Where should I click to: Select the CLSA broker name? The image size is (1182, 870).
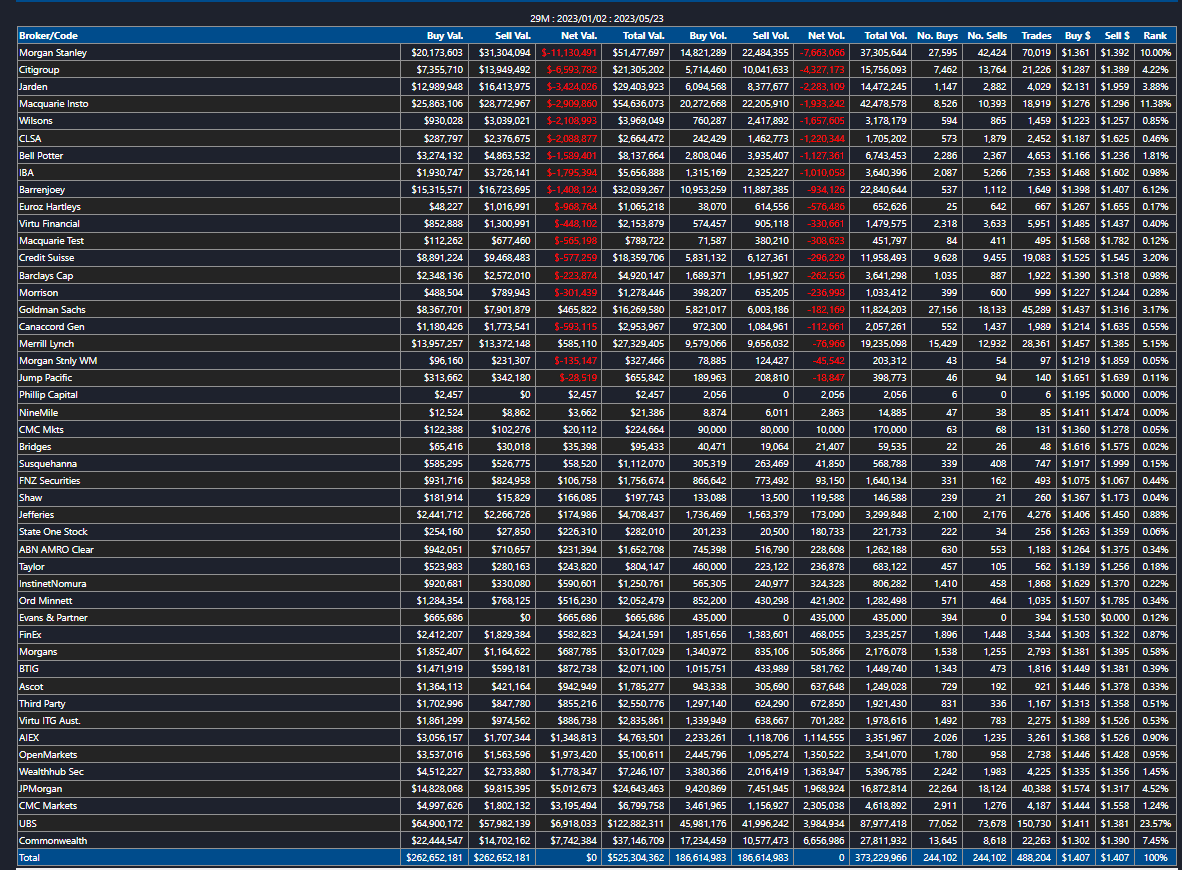click(30, 139)
